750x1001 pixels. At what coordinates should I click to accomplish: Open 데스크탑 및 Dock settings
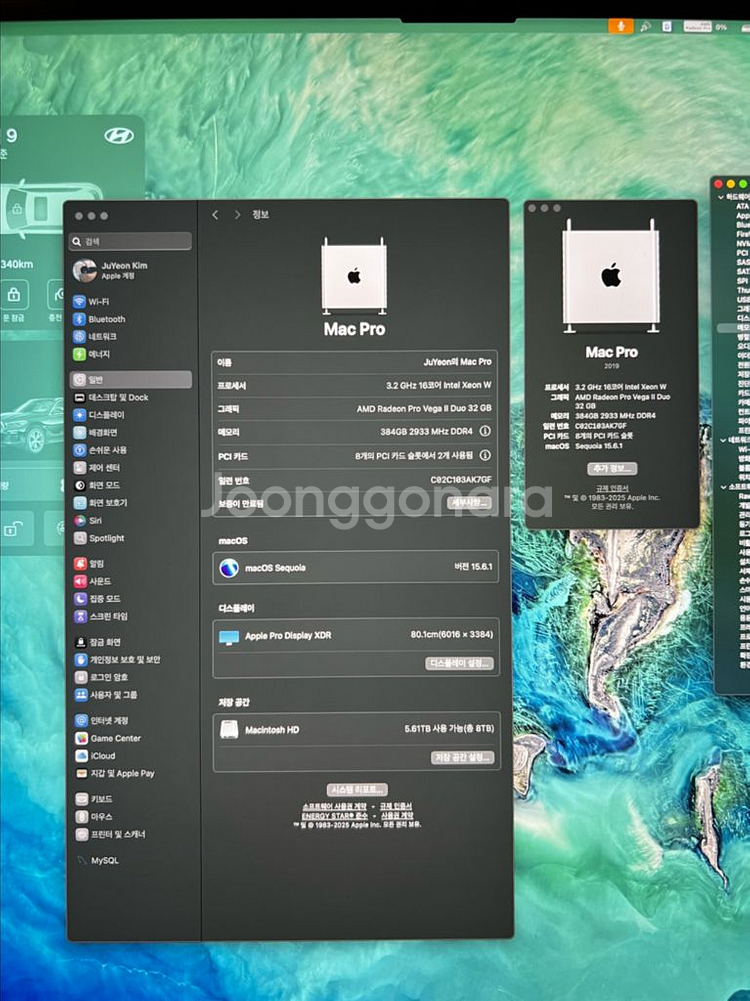click(x=131, y=397)
